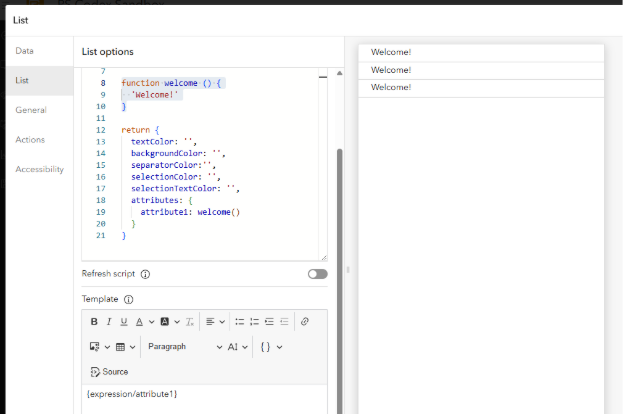Image resolution: width=624 pixels, height=414 pixels.
Task: Click the template text {expression/attribute1}
Action: [132, 394]
